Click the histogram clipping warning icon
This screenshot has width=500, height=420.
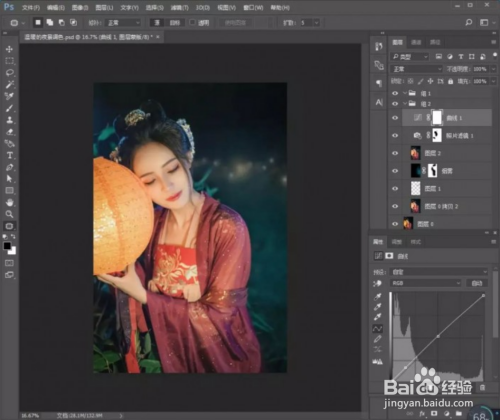(378, 361)
